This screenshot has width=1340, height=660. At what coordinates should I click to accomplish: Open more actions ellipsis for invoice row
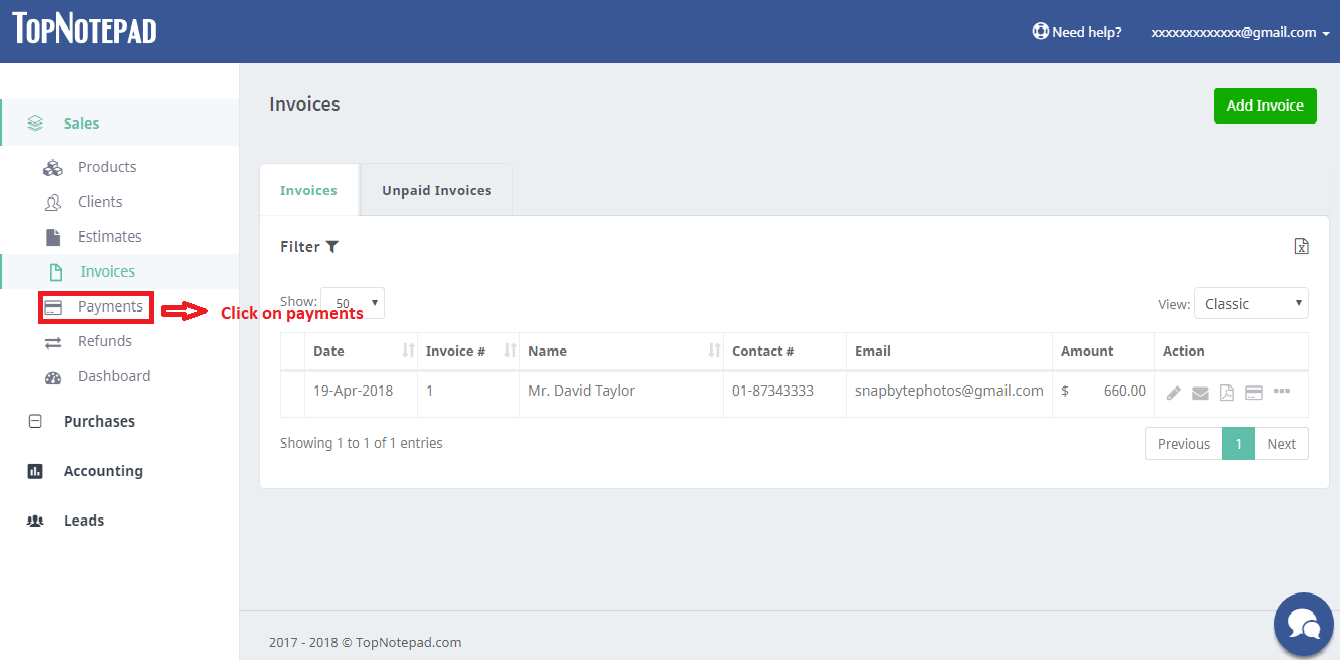[x=1282, y=392]
